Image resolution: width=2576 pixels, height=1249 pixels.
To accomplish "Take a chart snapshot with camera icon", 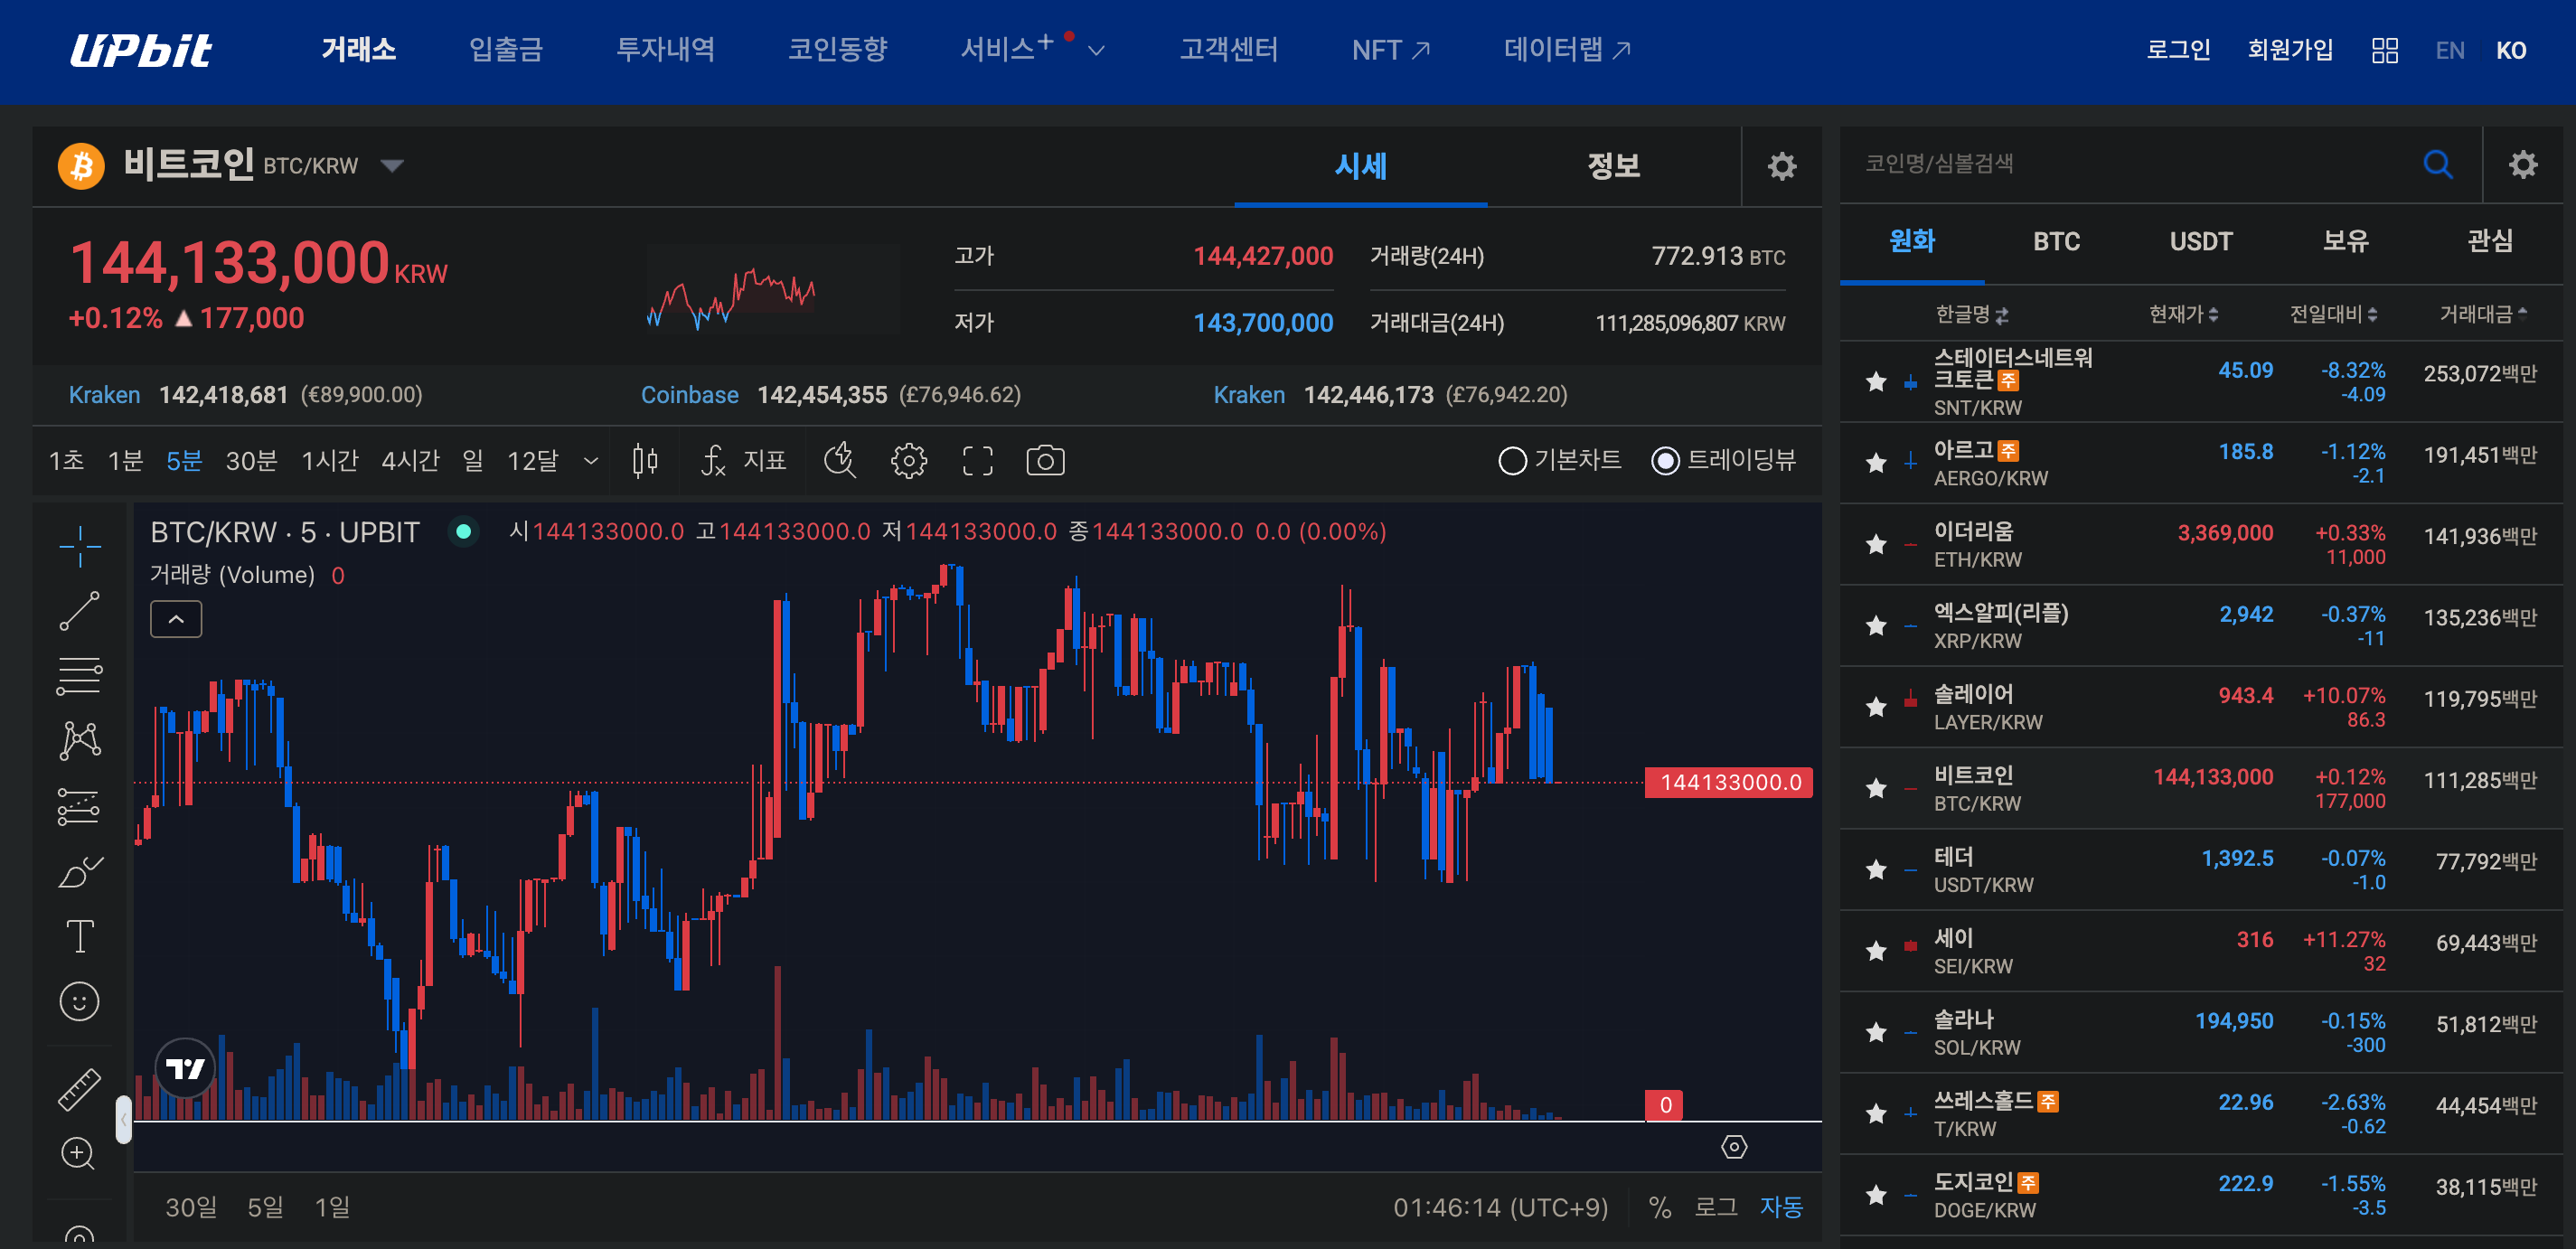I will [1045, 461].
